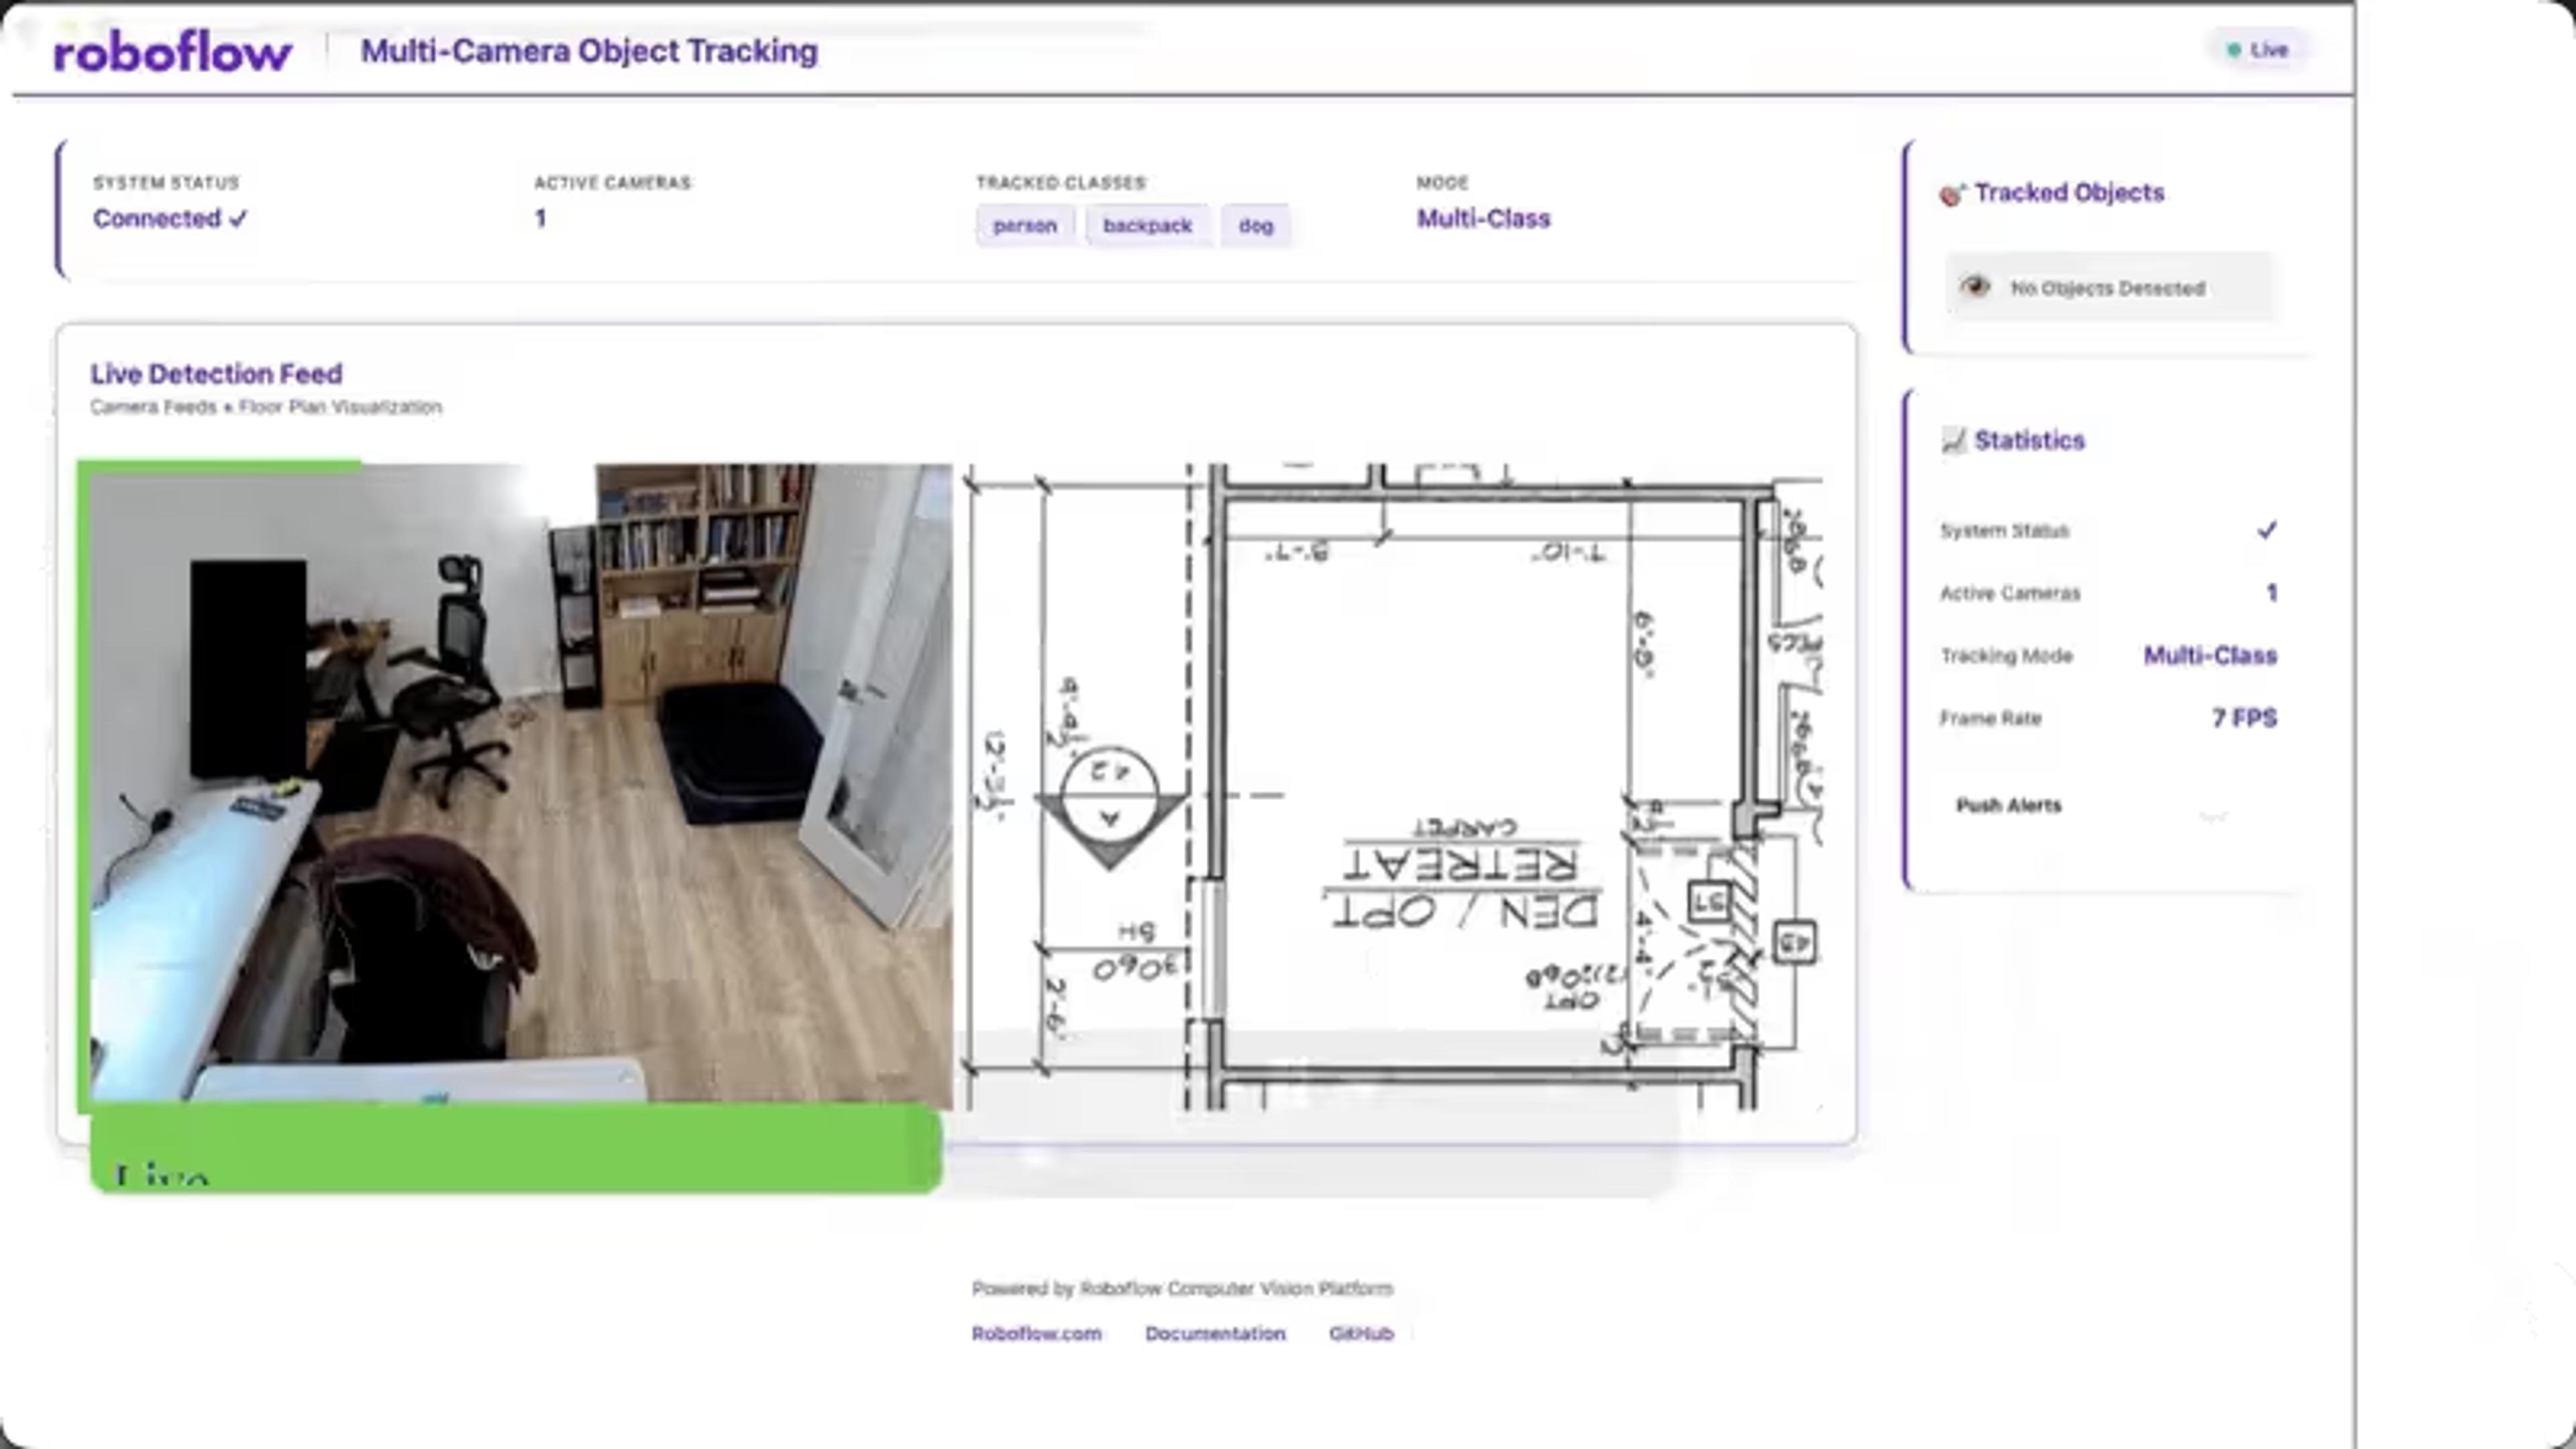This screenshot has width=2576, height=1449.
Task: Select the person class tag
Action: [x=1025, y=226]
